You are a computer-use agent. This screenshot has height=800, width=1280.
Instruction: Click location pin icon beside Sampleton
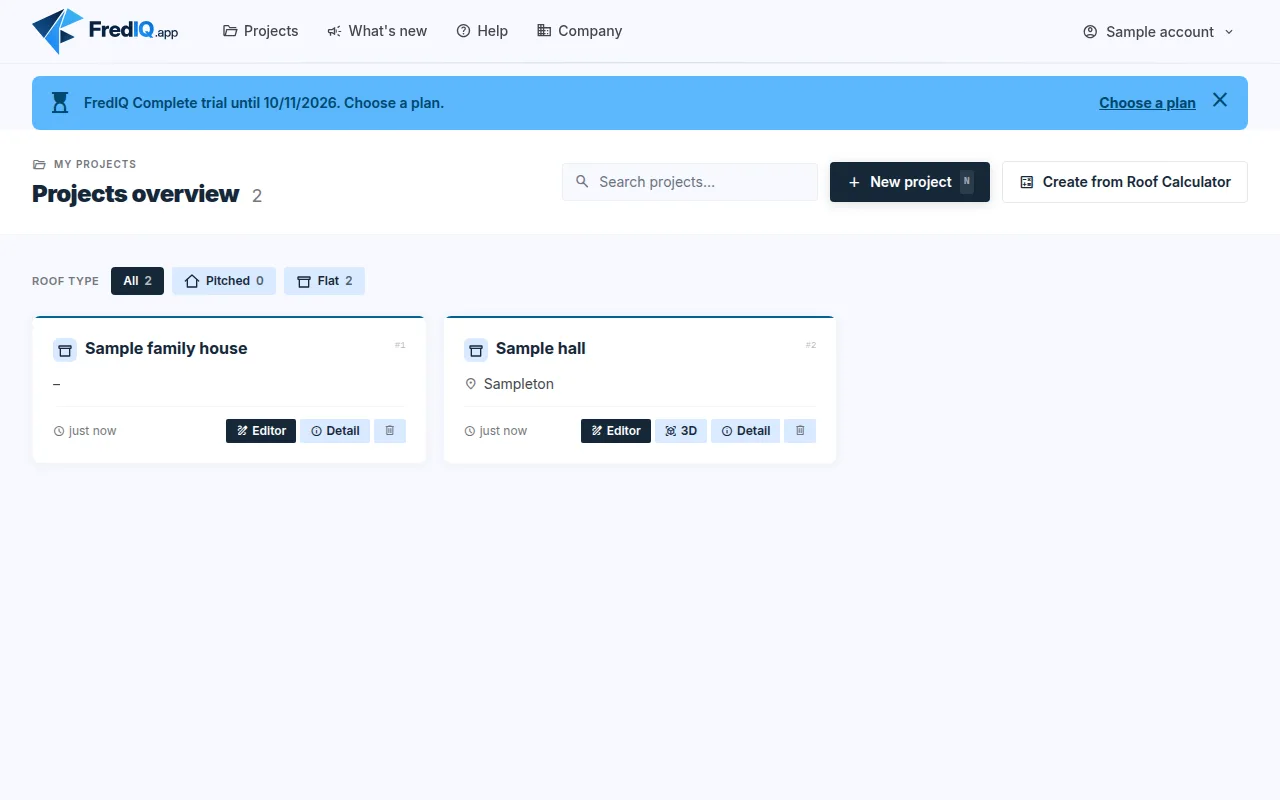[x=471, y=384]
